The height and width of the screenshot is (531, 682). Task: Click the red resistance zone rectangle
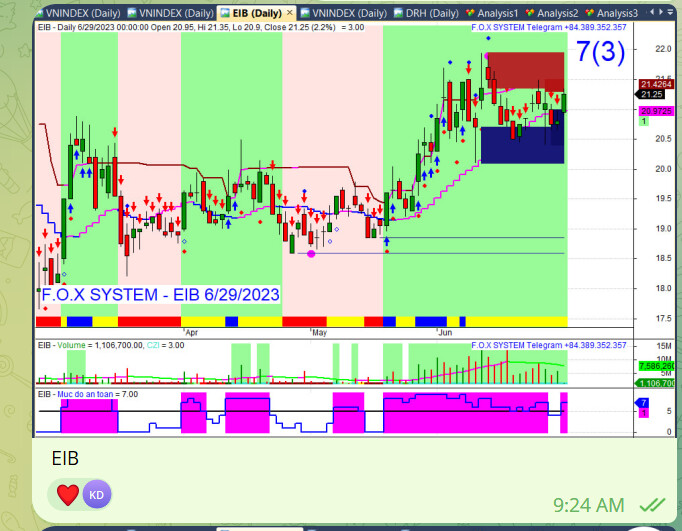(x=526, y=70)
